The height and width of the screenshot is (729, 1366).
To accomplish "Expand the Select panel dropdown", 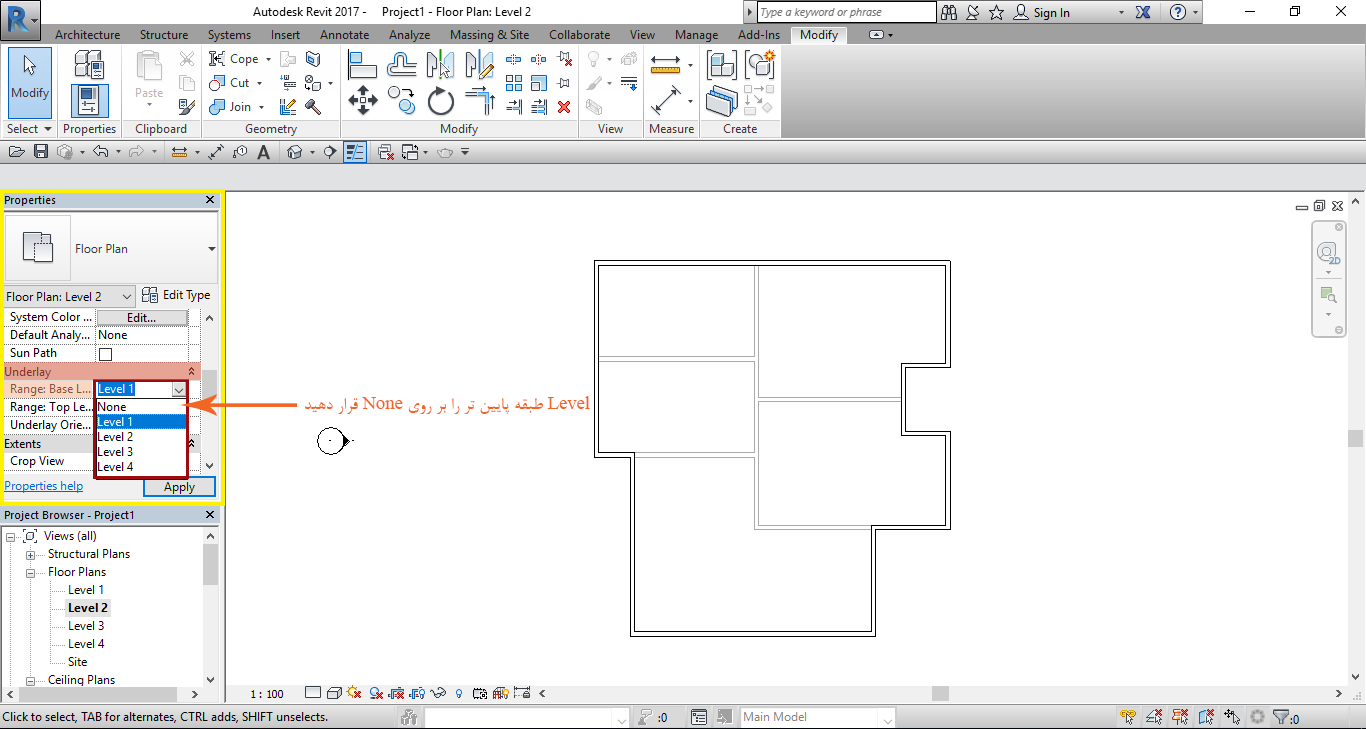I will point(29,129).
